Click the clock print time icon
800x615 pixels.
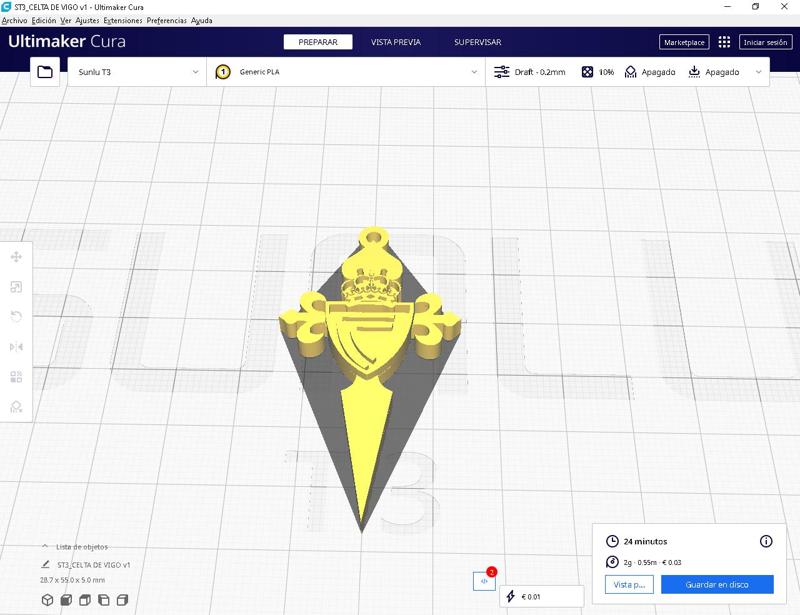pos(612,541)
